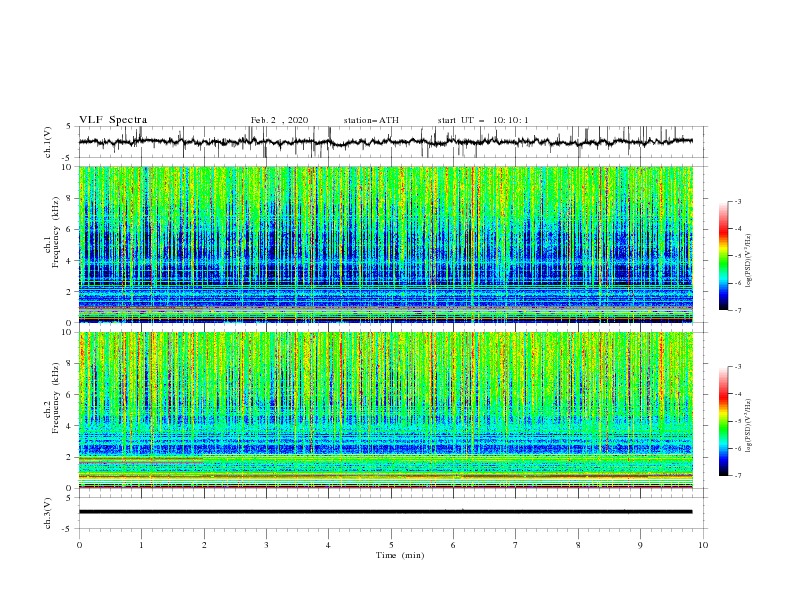The image size is (792, 612).
Task: Click the flat ch.3 voltage trace
Action: 386,512
